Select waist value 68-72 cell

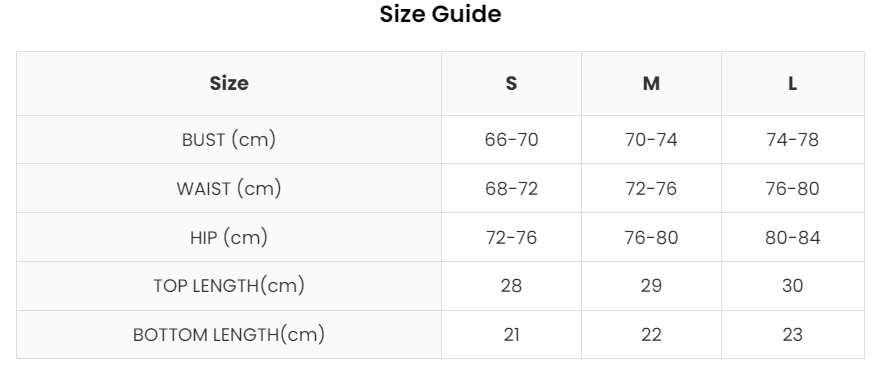point(511,188)
